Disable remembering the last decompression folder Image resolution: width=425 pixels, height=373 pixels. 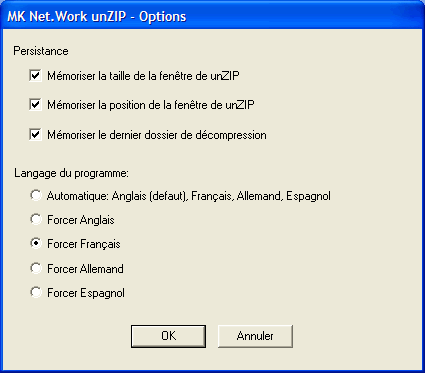click(35, 135)
